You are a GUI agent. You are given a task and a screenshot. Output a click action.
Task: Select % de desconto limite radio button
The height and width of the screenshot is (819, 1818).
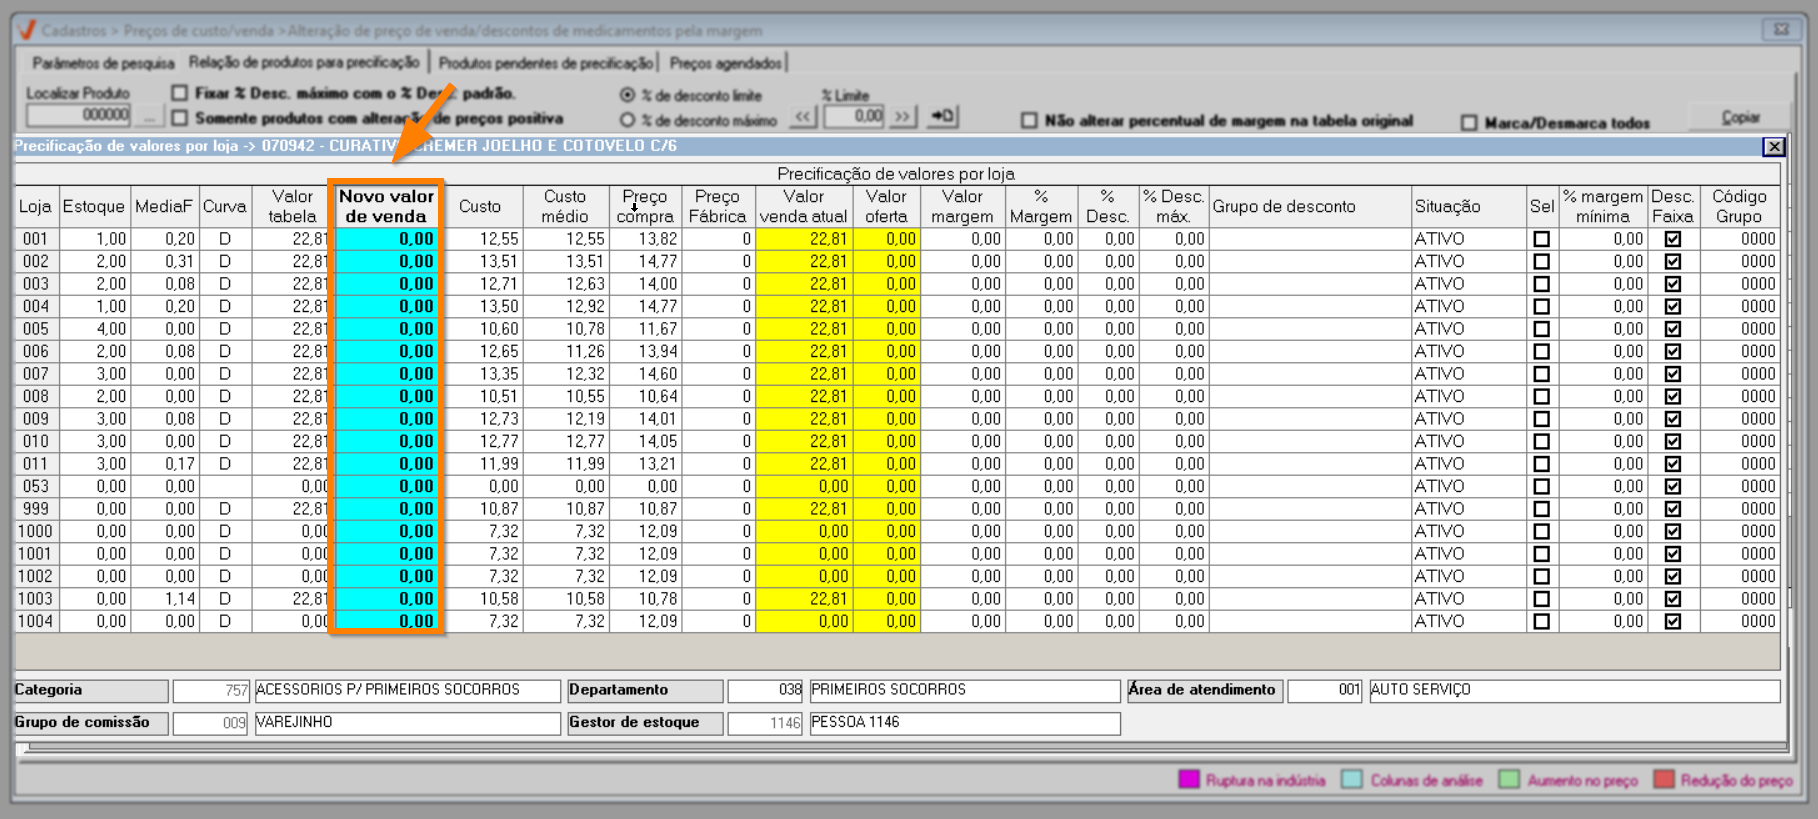coord(628,95)
